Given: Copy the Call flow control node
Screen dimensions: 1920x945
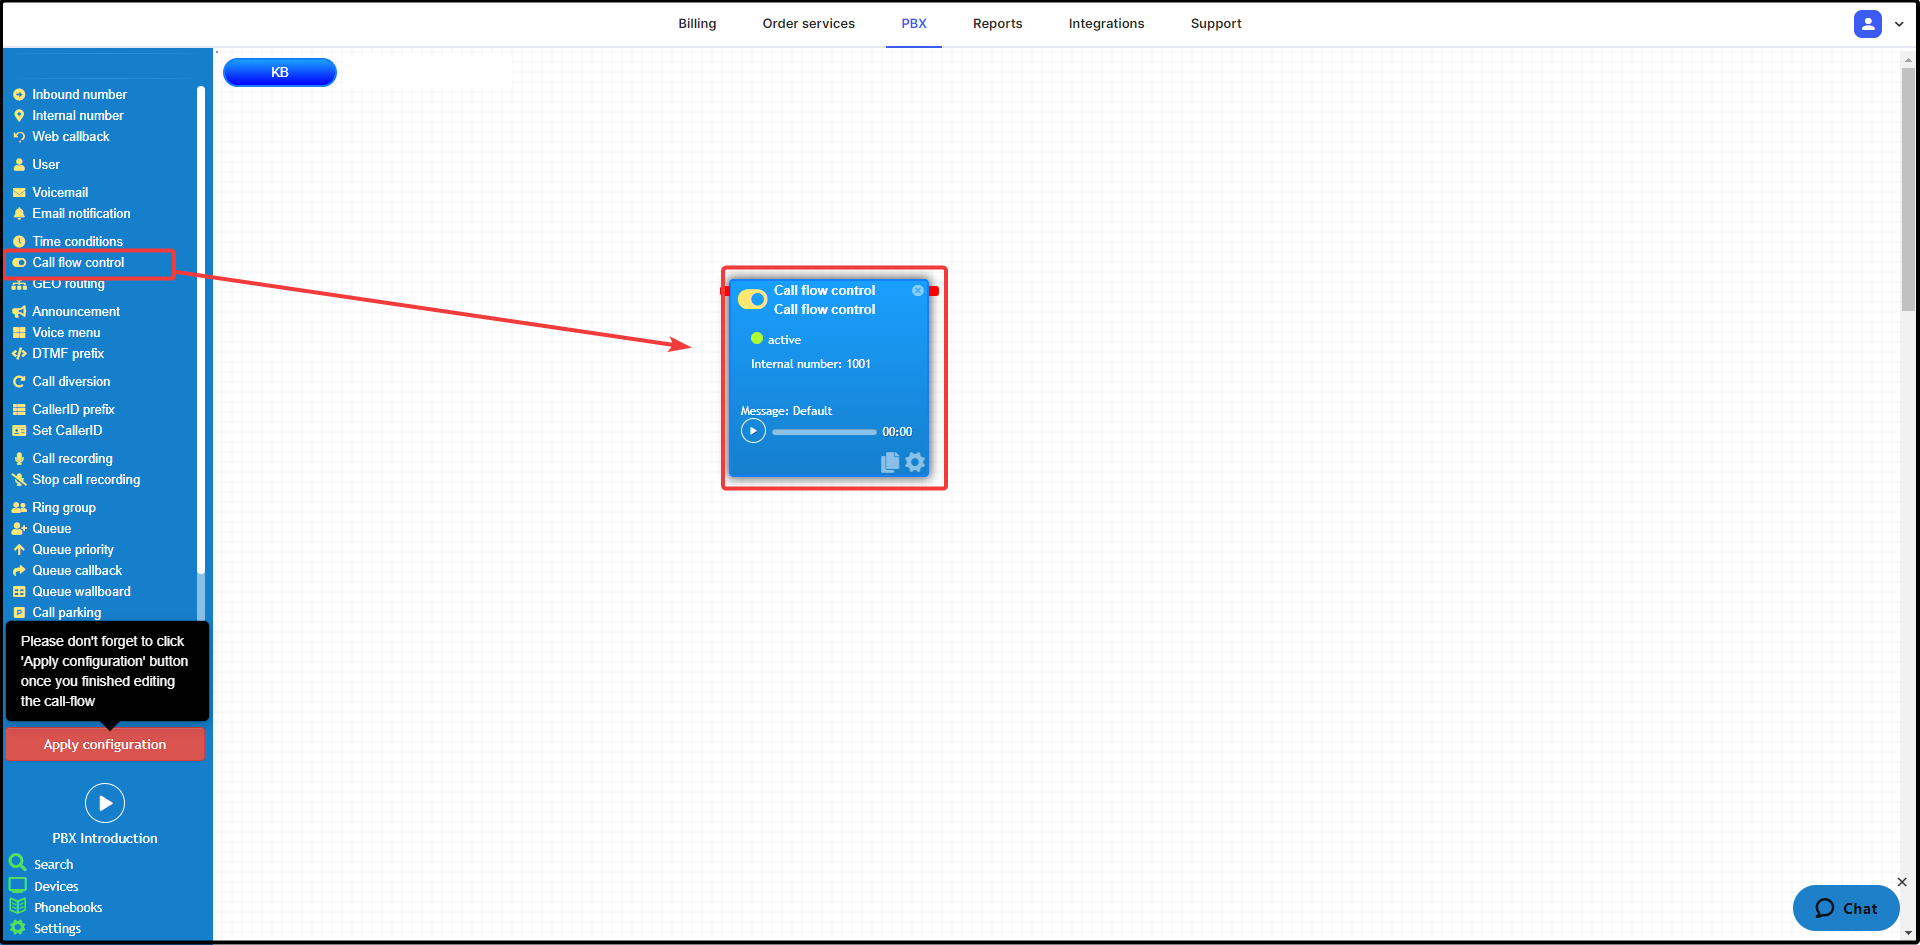Looking at the screenshot, I should click(890, 462).
